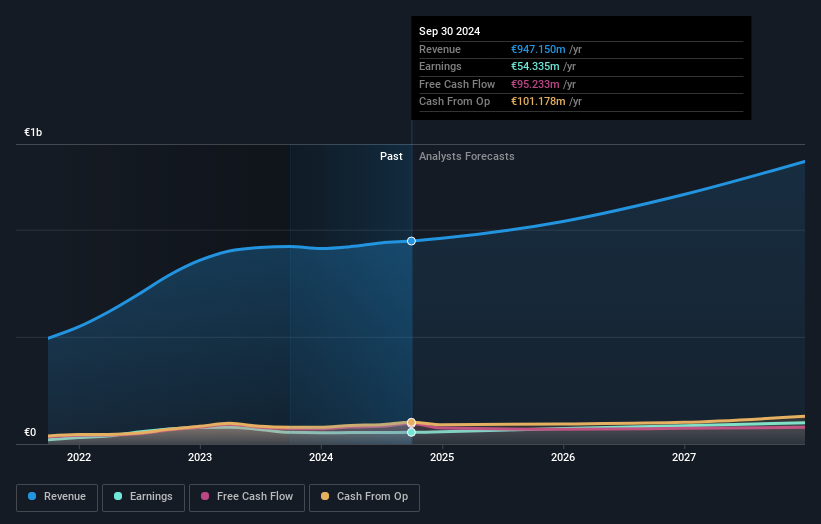The width and height of the screenshot is (821, 524).
Task: Click the 2025 x-axis label
Action: 442,458
